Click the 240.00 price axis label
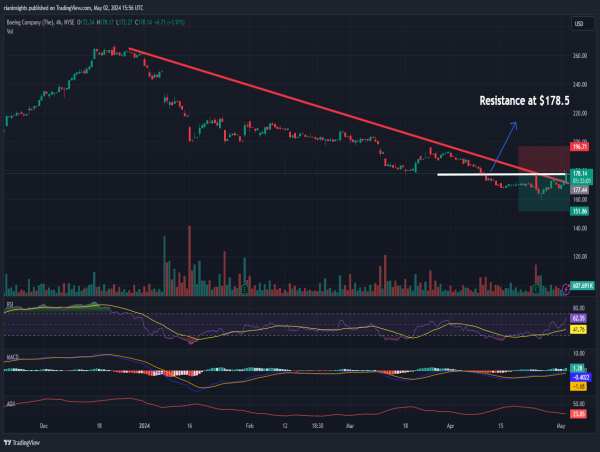This screenshot has width=600, height=452. pyautogui.click(x=580, y=85)
